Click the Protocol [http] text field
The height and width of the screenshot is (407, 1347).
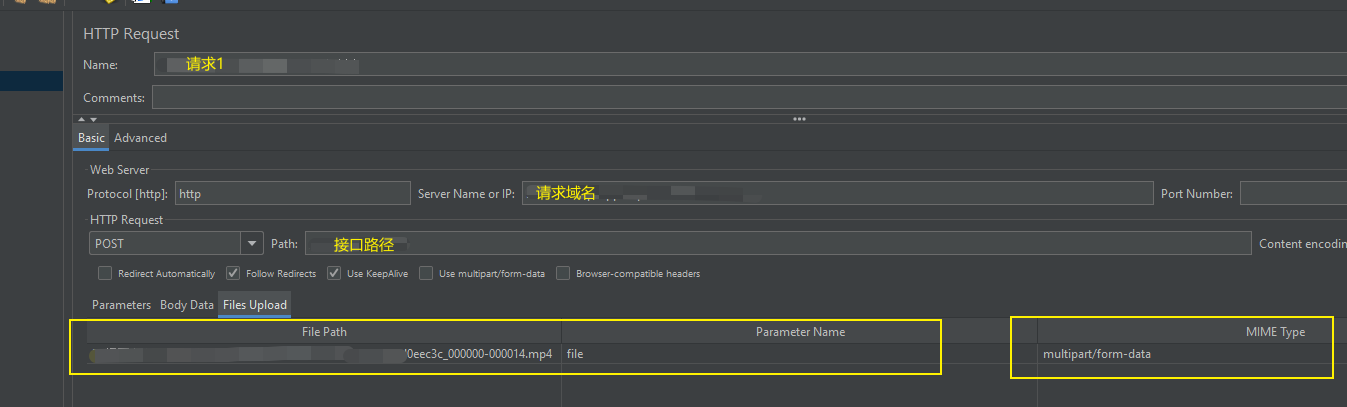click(x=292, y=194)
